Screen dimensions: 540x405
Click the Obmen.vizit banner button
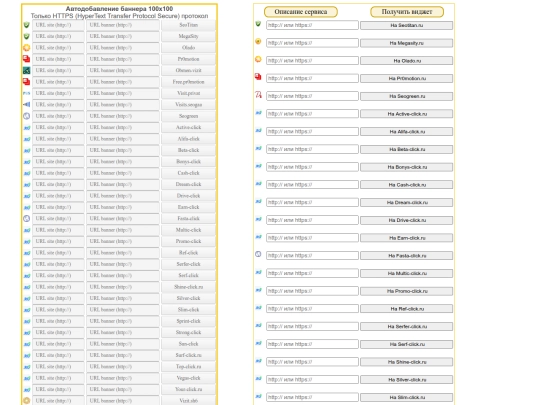(188, 71)
